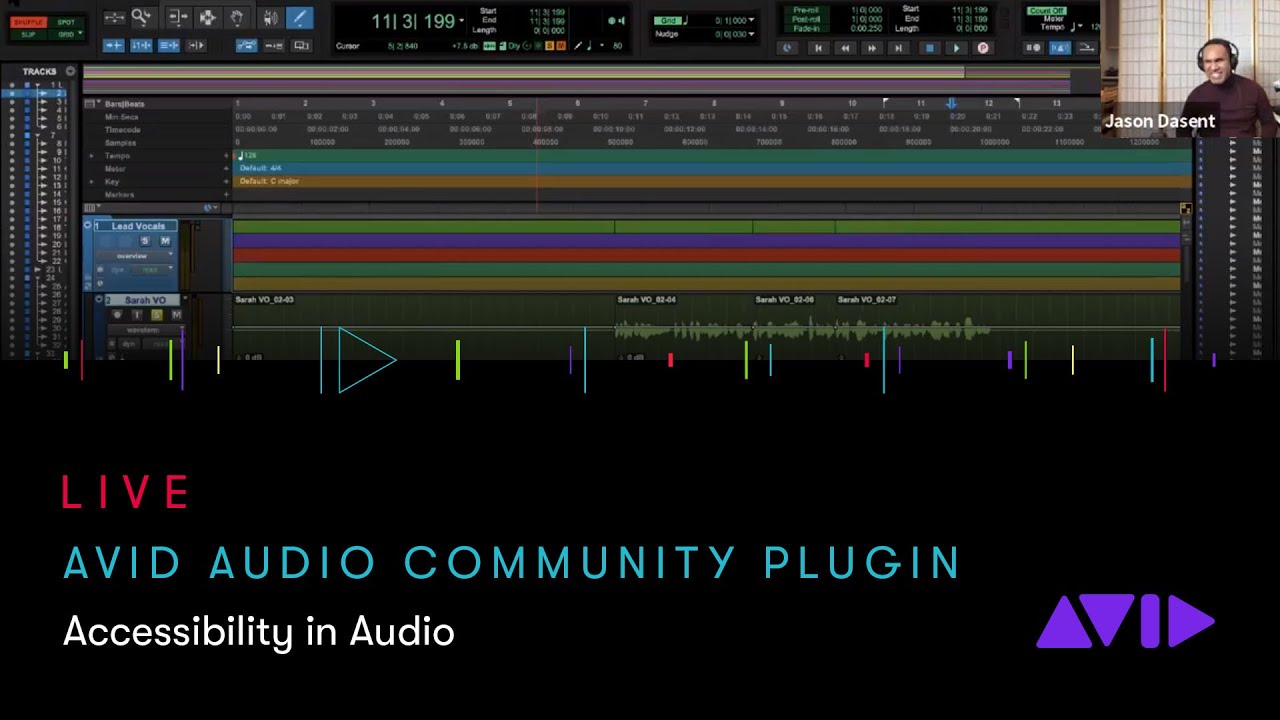Image resolution: width=1280 pixels, height=720 pixels.
Task: Open Lead Vocals read automation dropdown
Action: coord(152,270)
